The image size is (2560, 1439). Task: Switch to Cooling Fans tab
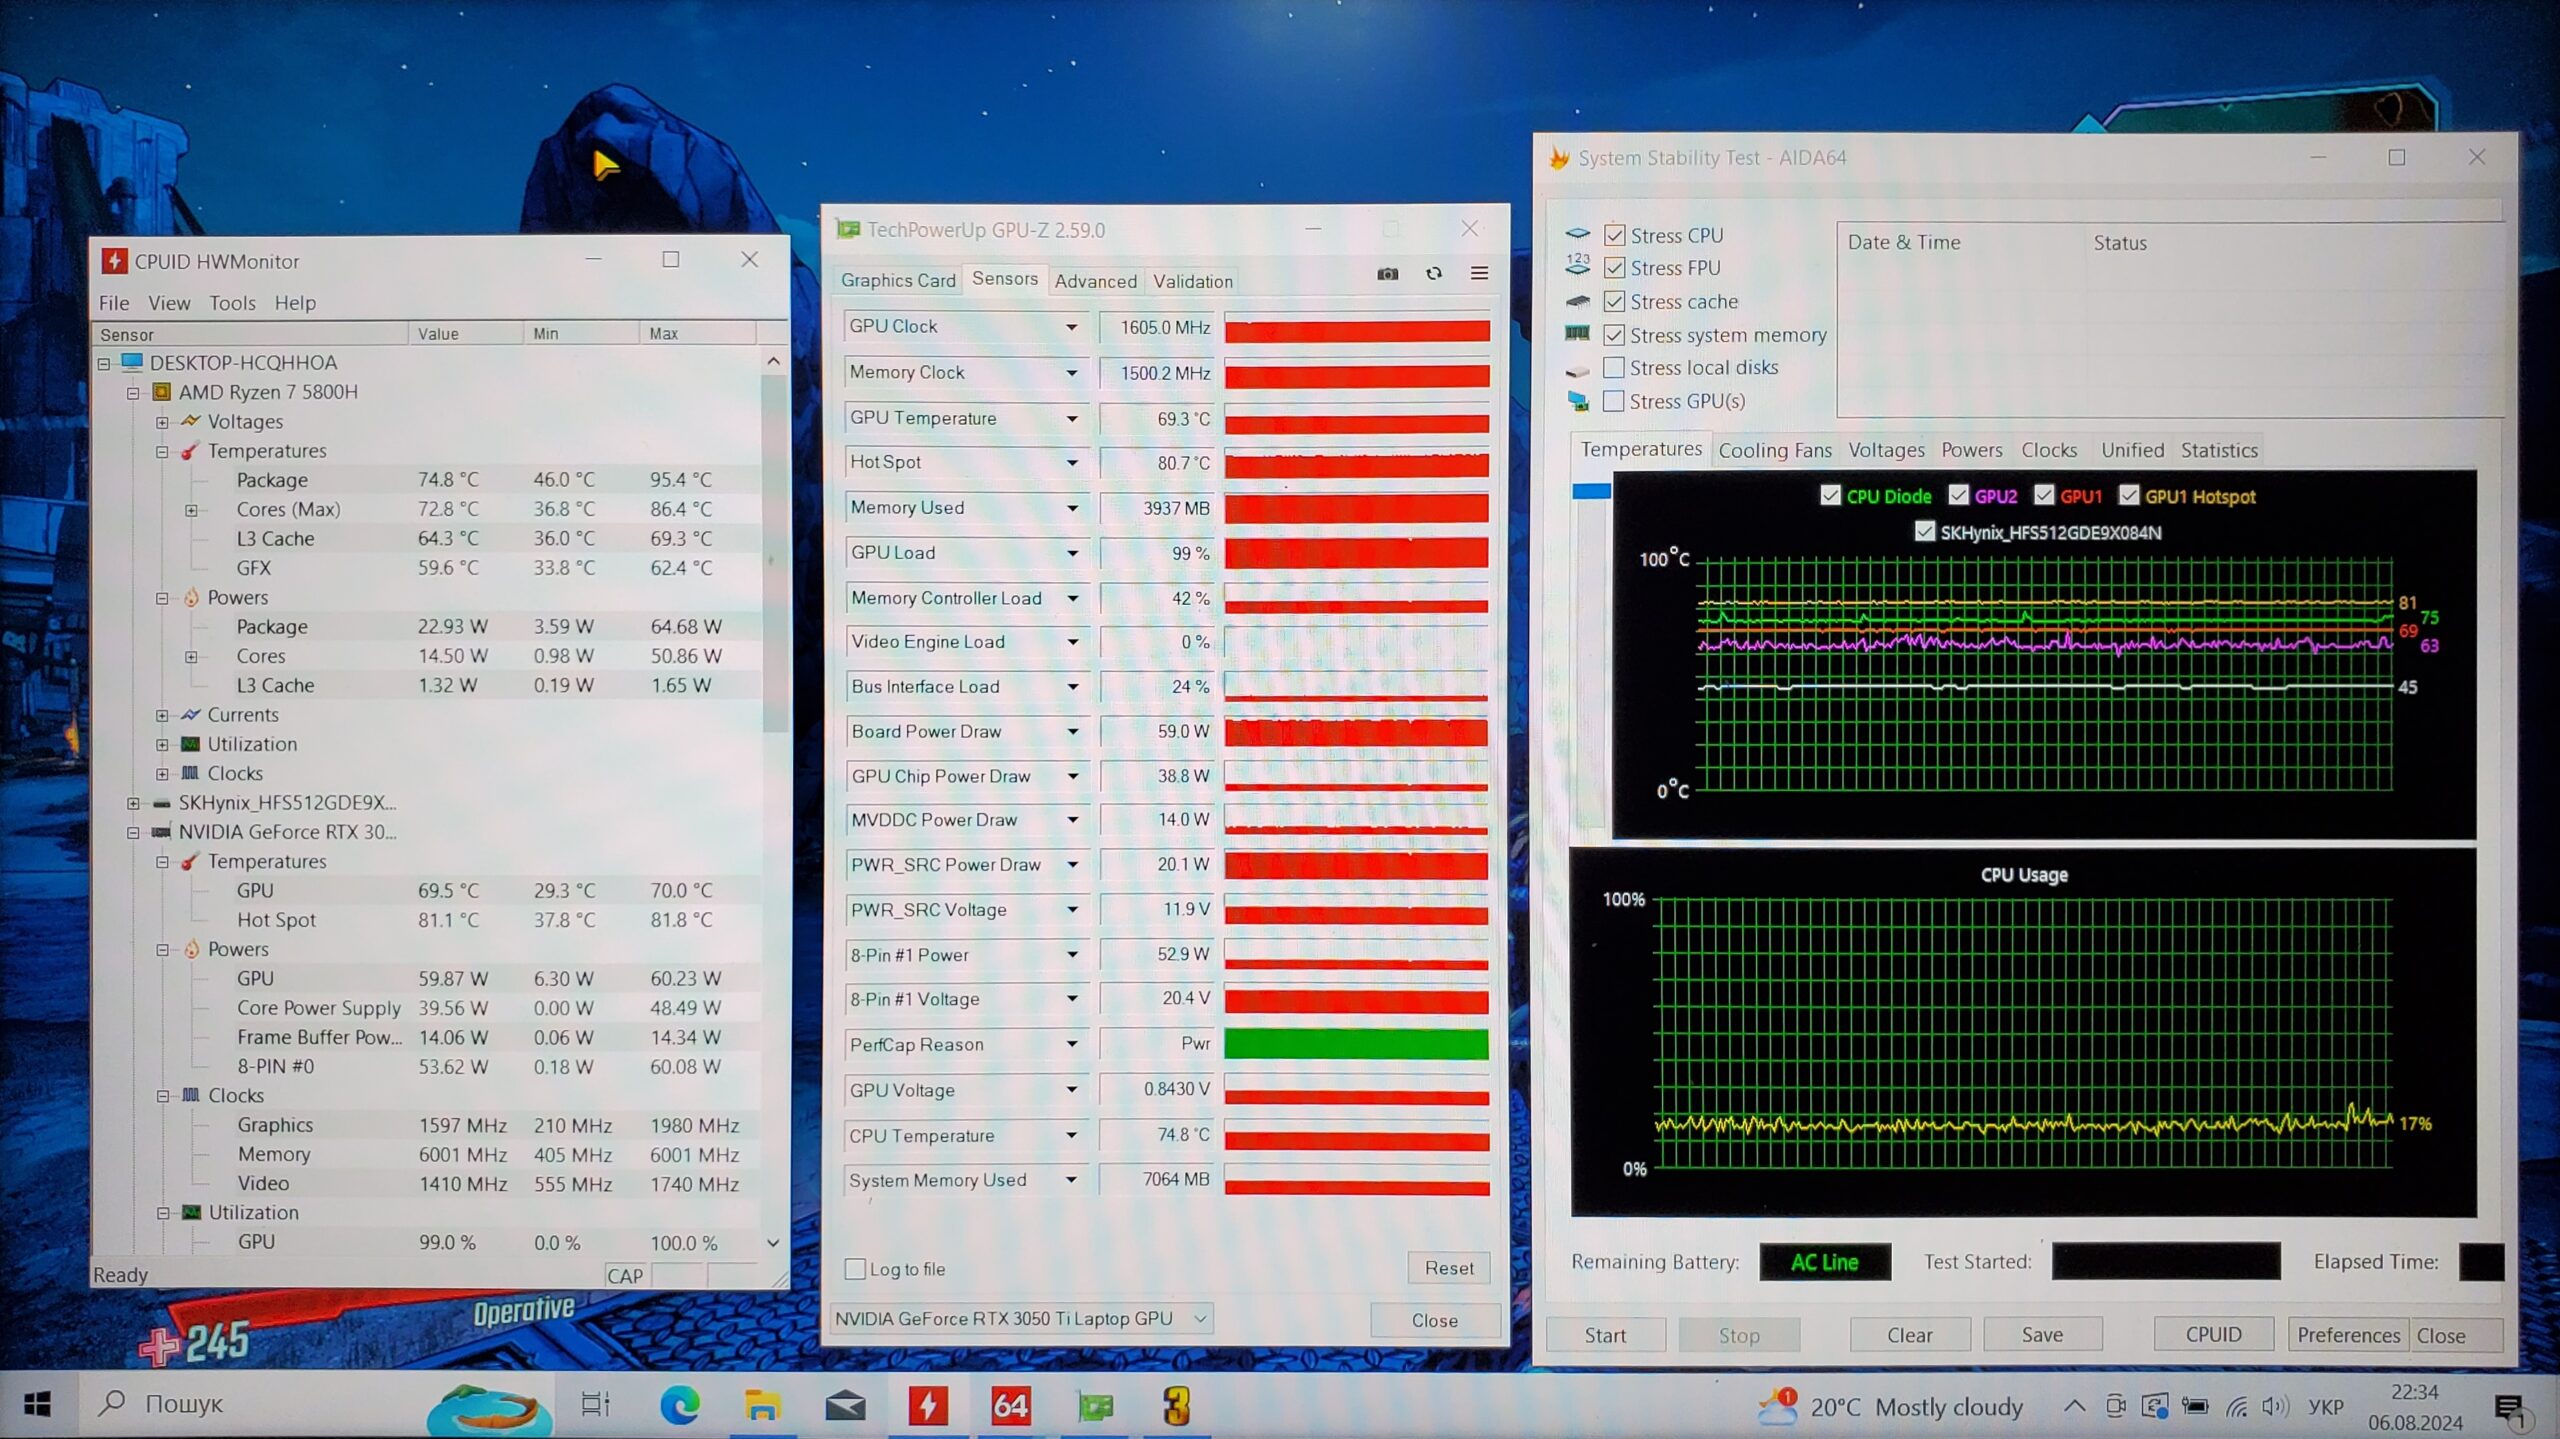click(x=1774, y=450)
